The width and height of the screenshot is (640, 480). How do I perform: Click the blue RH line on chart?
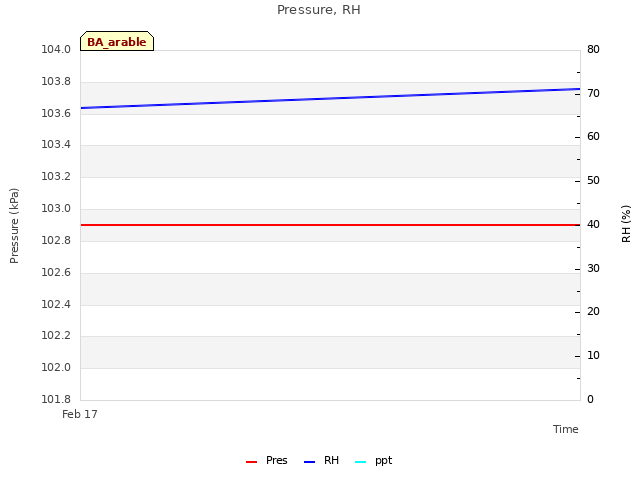[330, 98]
